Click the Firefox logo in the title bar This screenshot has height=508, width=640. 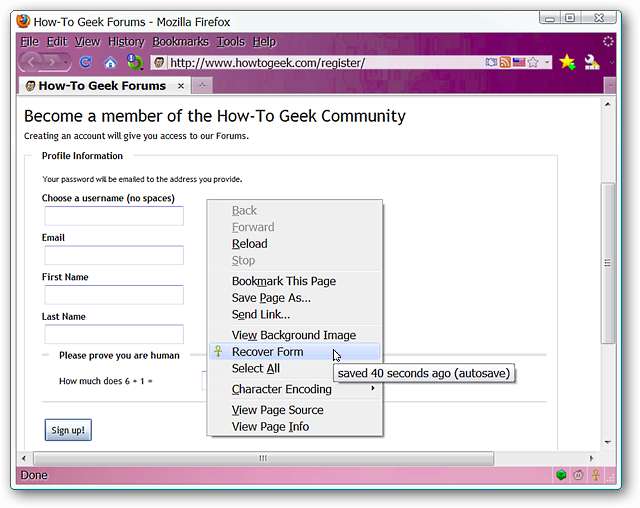(x=23, y=21)
